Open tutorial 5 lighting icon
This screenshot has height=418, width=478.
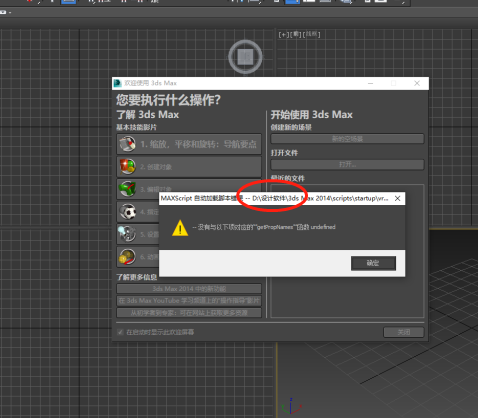pos(127,234)
